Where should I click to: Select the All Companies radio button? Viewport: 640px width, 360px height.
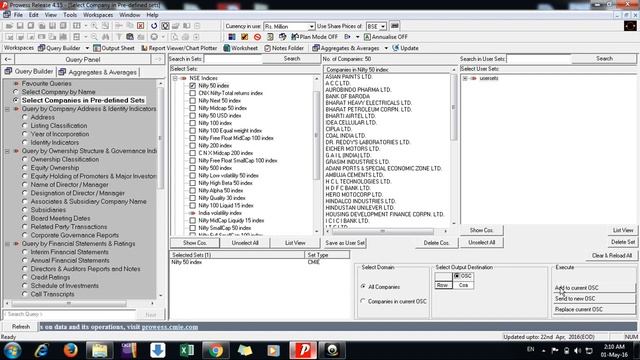[x=363, y=287]
